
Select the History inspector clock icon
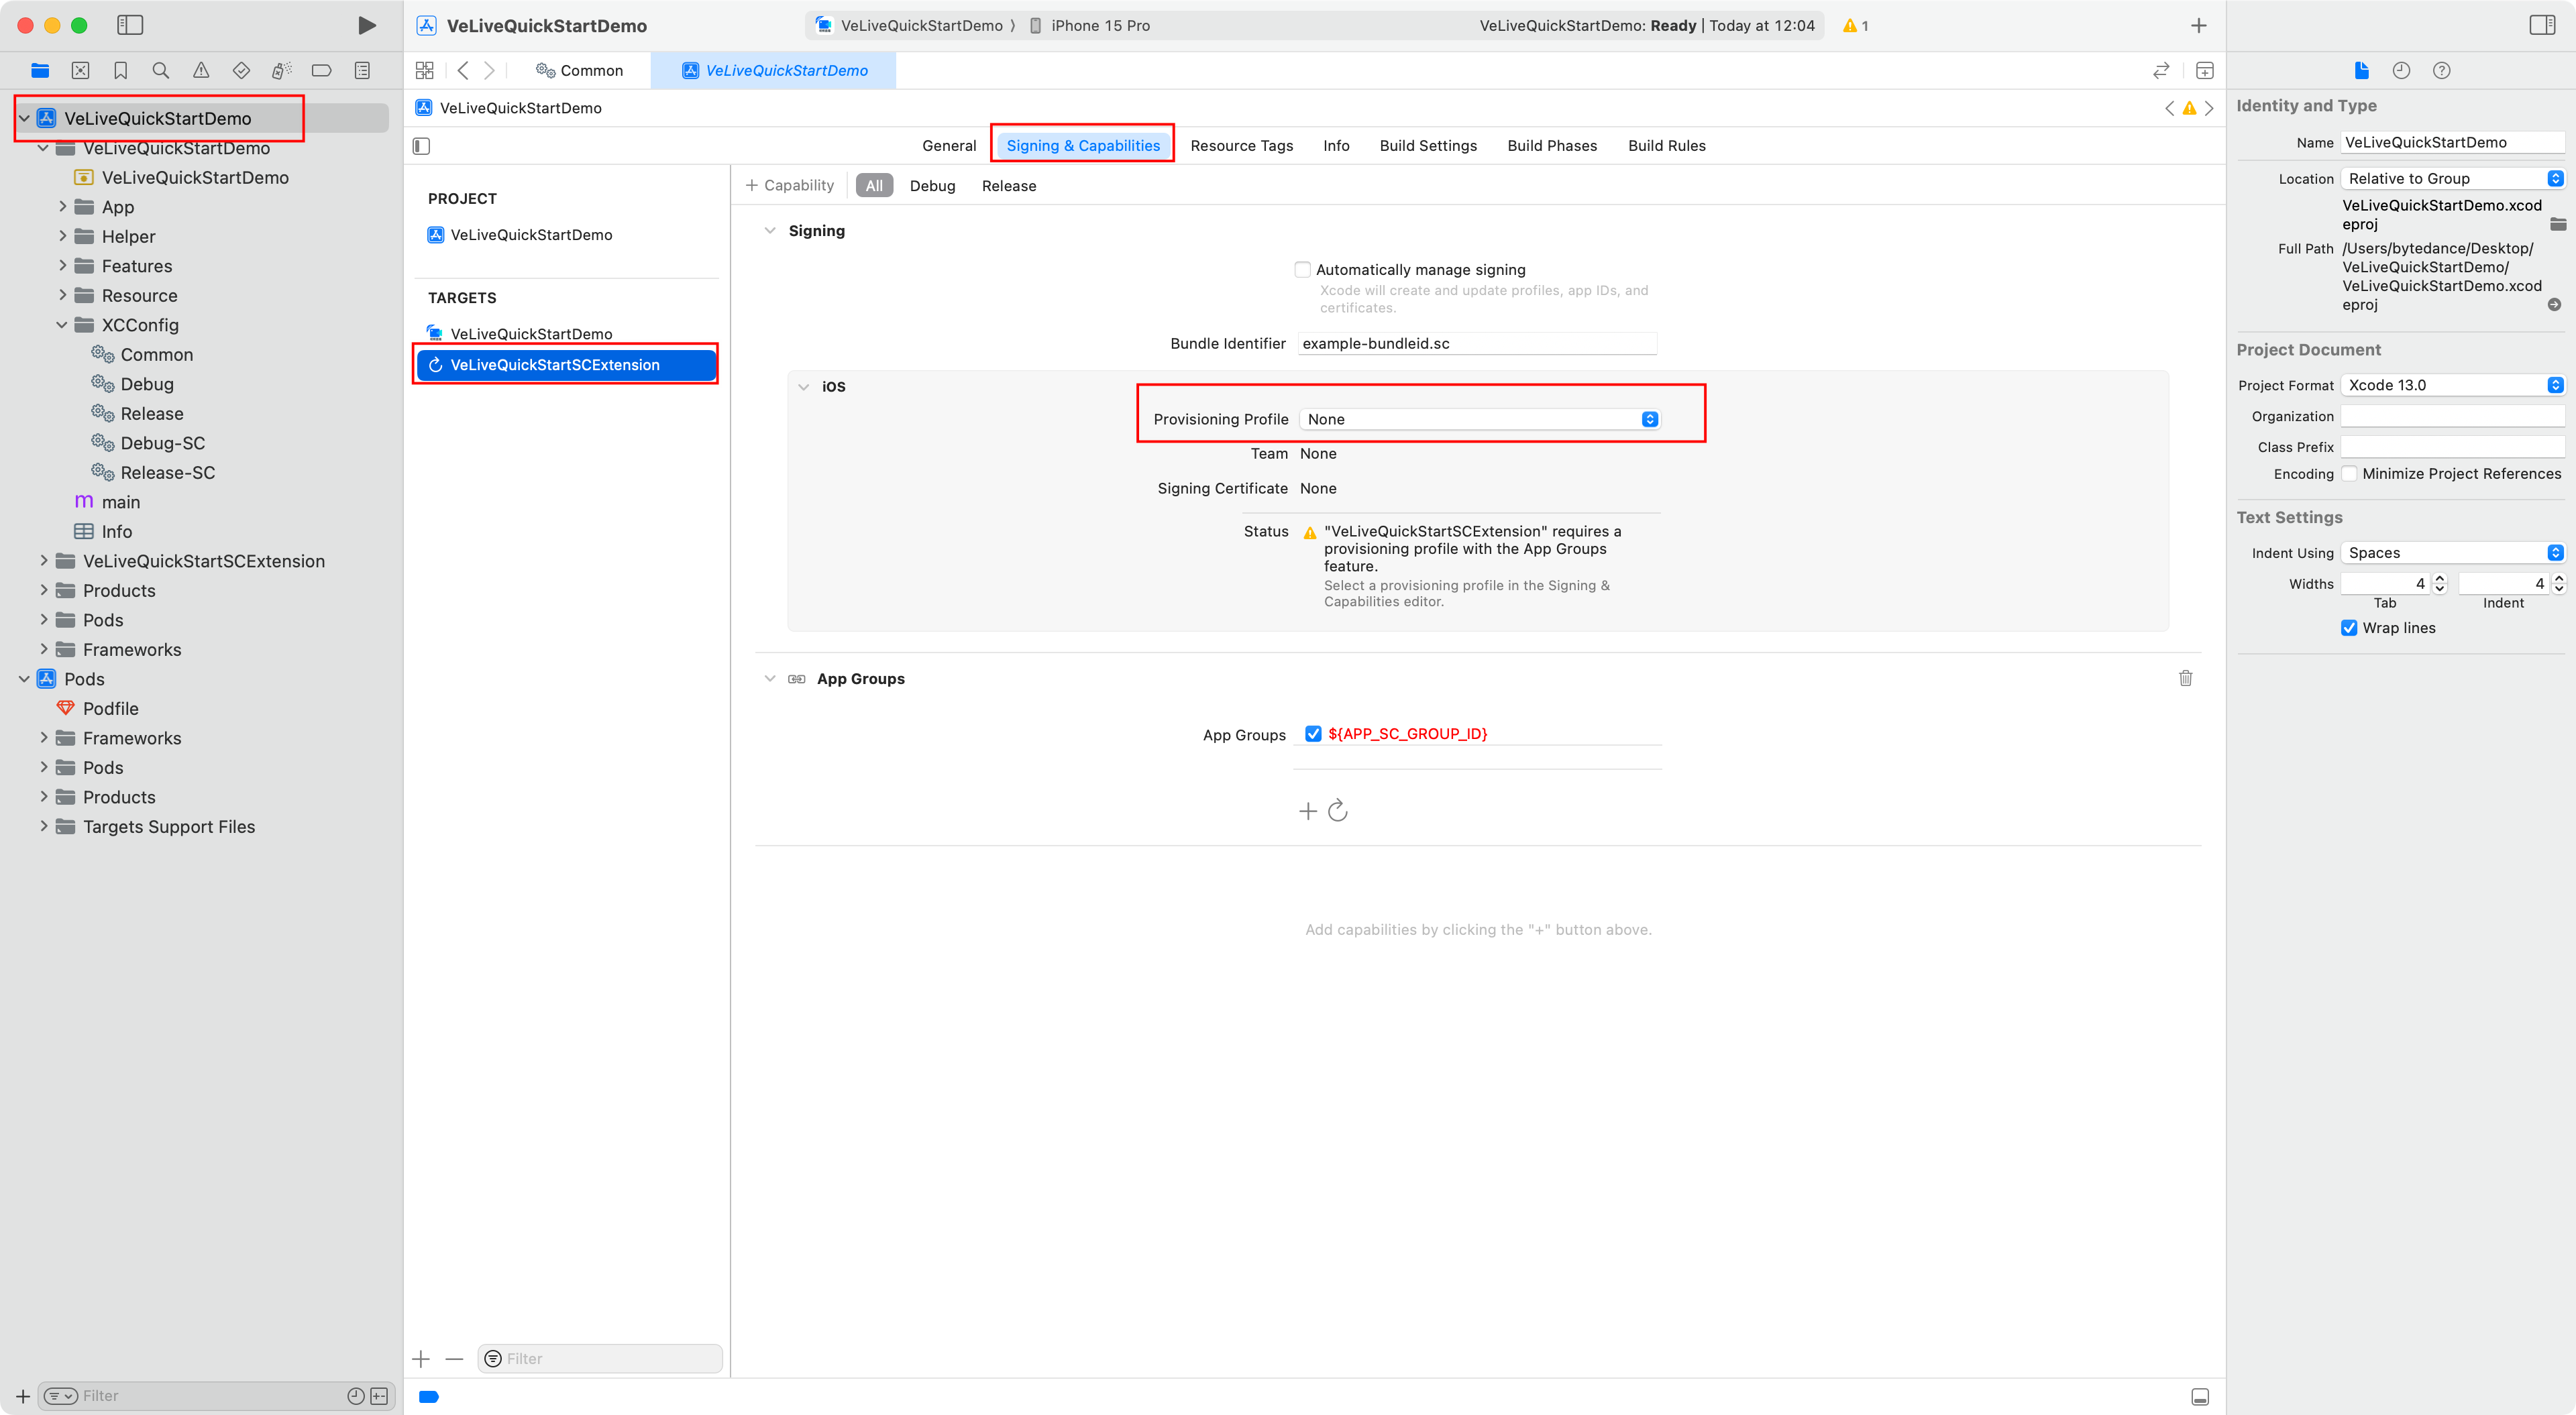click(x=2401, y=70)
